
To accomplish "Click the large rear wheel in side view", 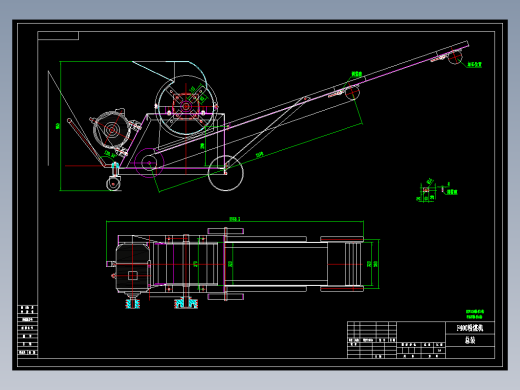I will coord(226,173).
